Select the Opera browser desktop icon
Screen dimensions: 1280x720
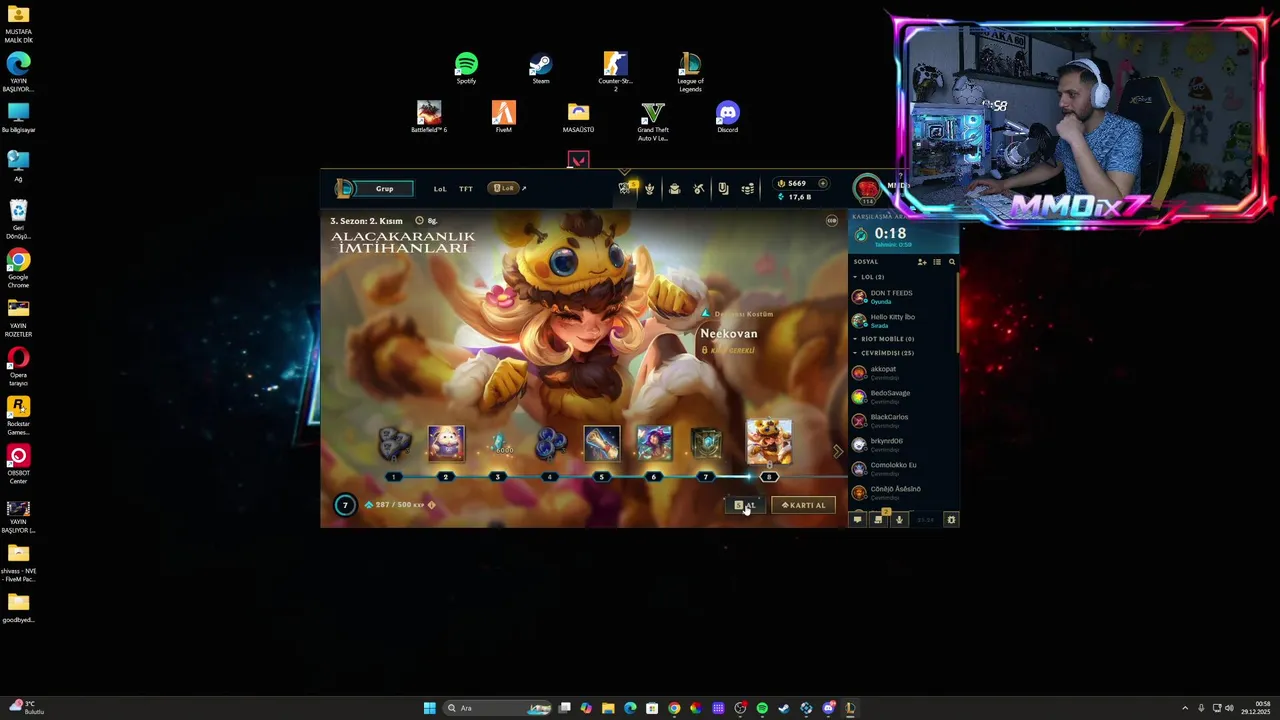(x=18, y=367)
